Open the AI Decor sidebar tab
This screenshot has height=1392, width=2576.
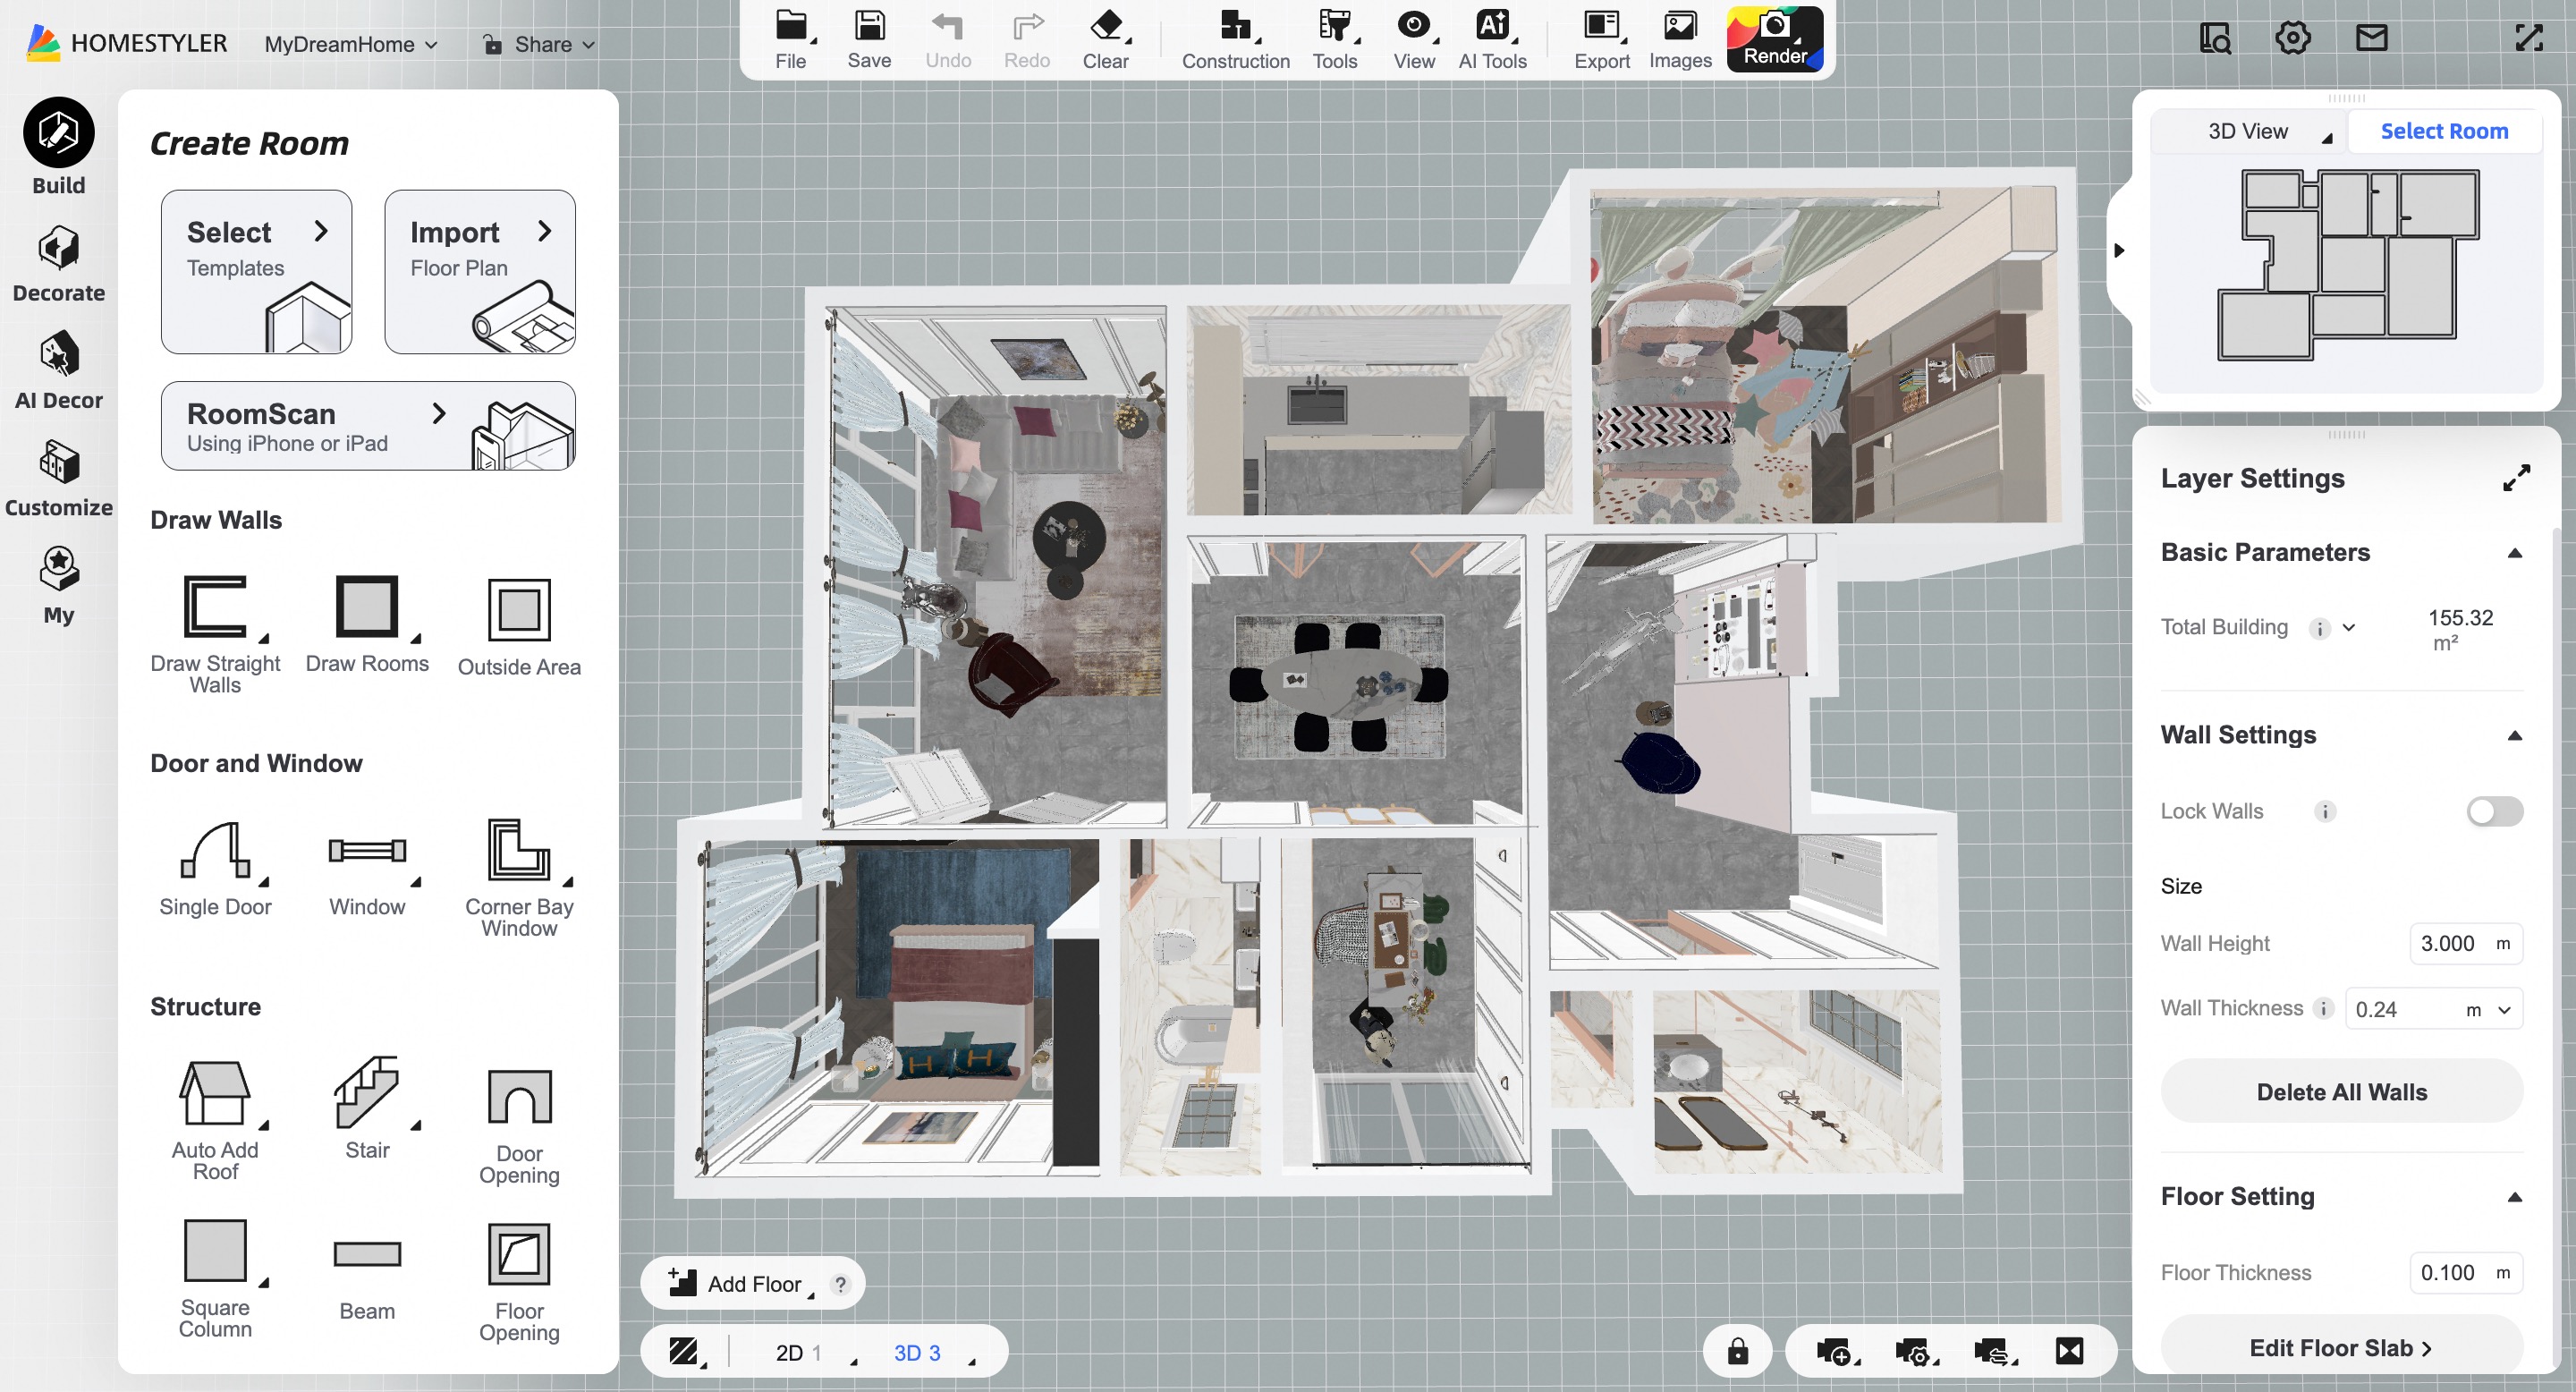[58, 371]
